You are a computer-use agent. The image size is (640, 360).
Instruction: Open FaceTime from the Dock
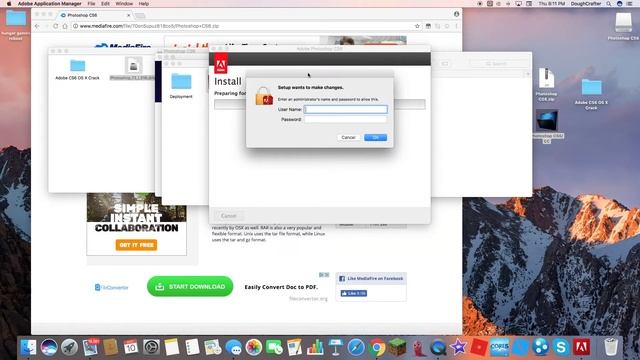[x=274, y=347]
